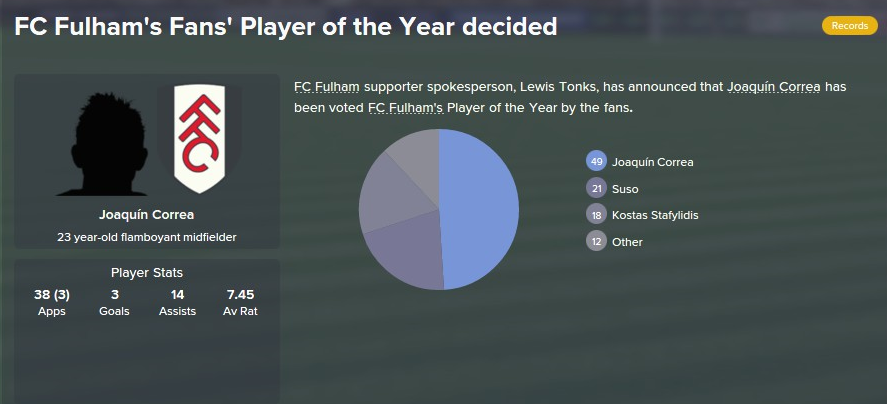This screenshot has width=887, height=404.
Task: Select the 12 votes Other badge
Action: click(596, 242)
